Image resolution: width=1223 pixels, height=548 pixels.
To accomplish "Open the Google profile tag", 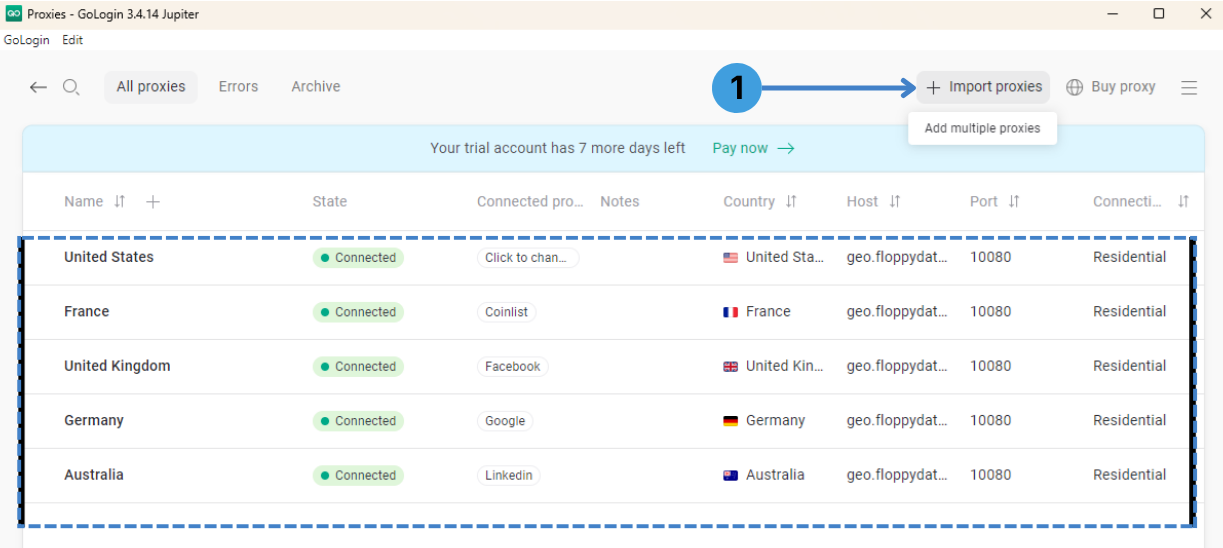I will coord(505,421).
